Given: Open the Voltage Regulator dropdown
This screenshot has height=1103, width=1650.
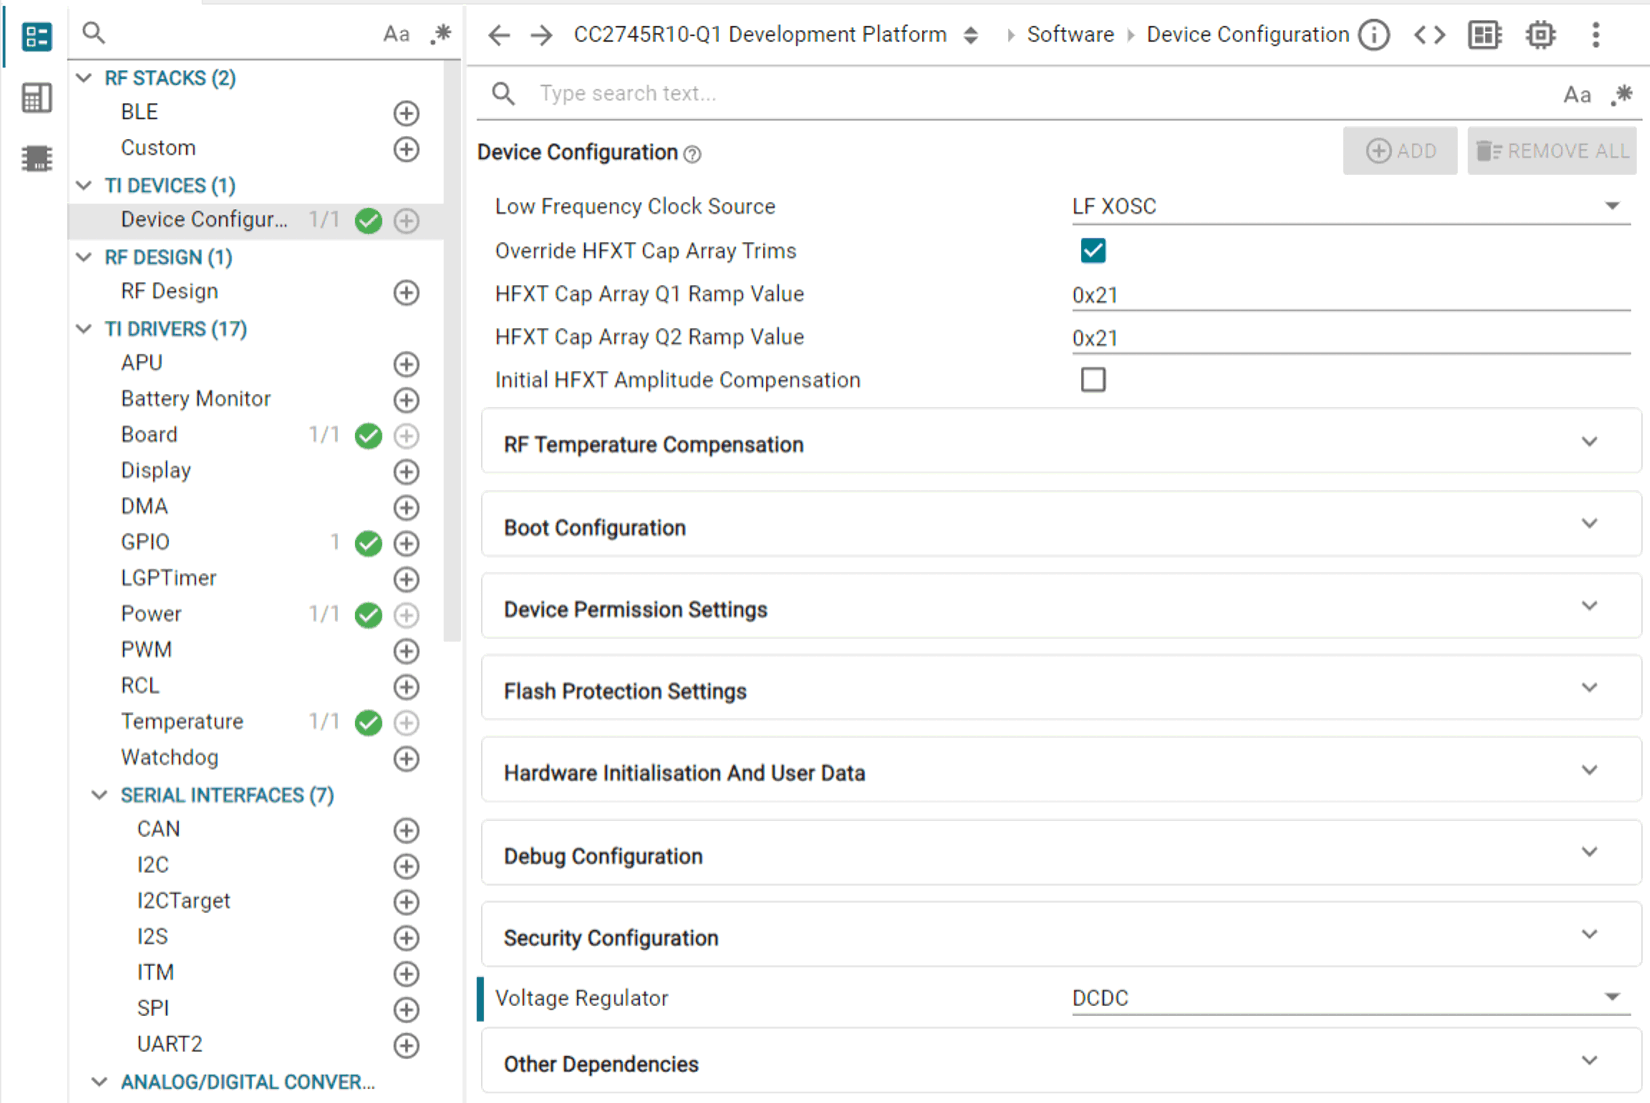Looking at the screenshot, I should click(x=1350, y=998).
